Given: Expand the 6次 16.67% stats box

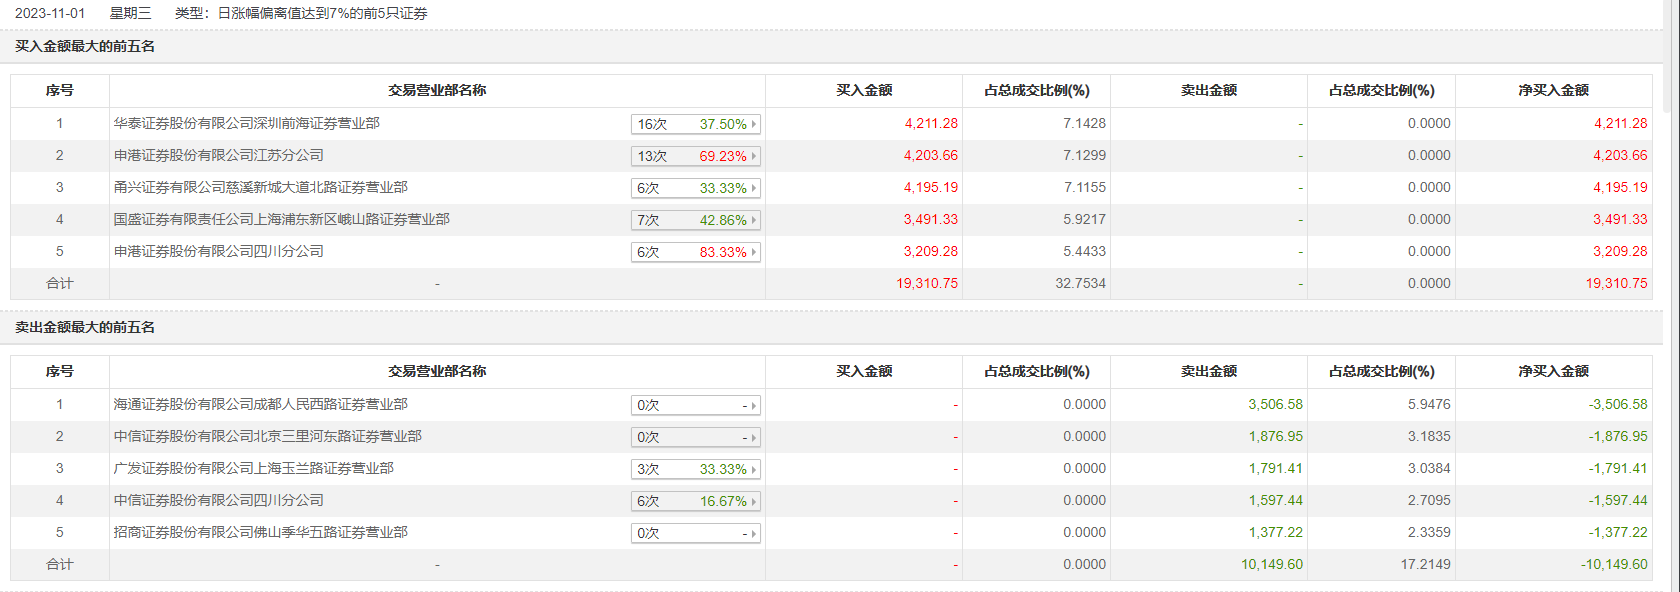Looking at the screenshot, I should point(696,501).
